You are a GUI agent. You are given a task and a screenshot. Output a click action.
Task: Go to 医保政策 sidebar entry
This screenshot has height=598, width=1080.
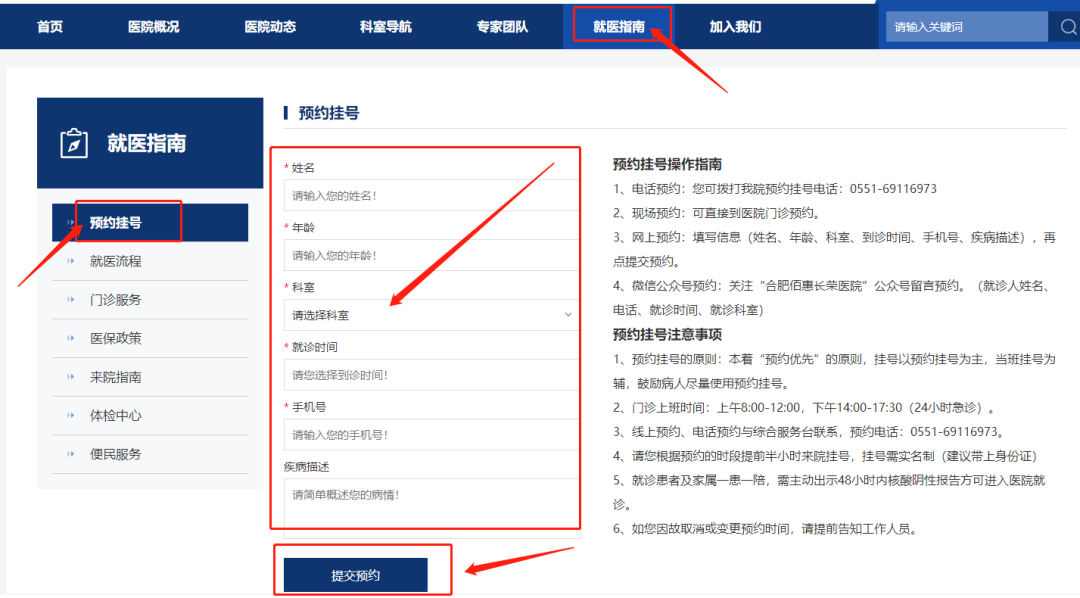(116, 338)
